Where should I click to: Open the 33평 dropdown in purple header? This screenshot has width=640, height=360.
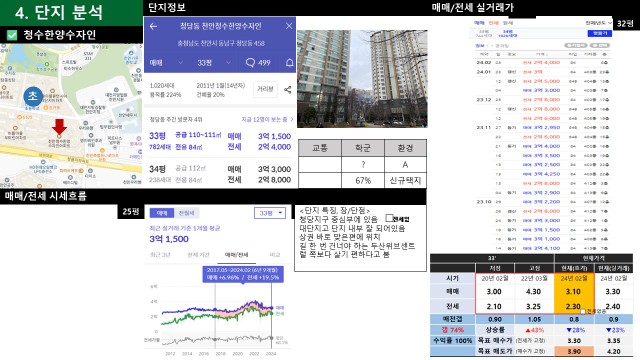[x=214, y=62]
